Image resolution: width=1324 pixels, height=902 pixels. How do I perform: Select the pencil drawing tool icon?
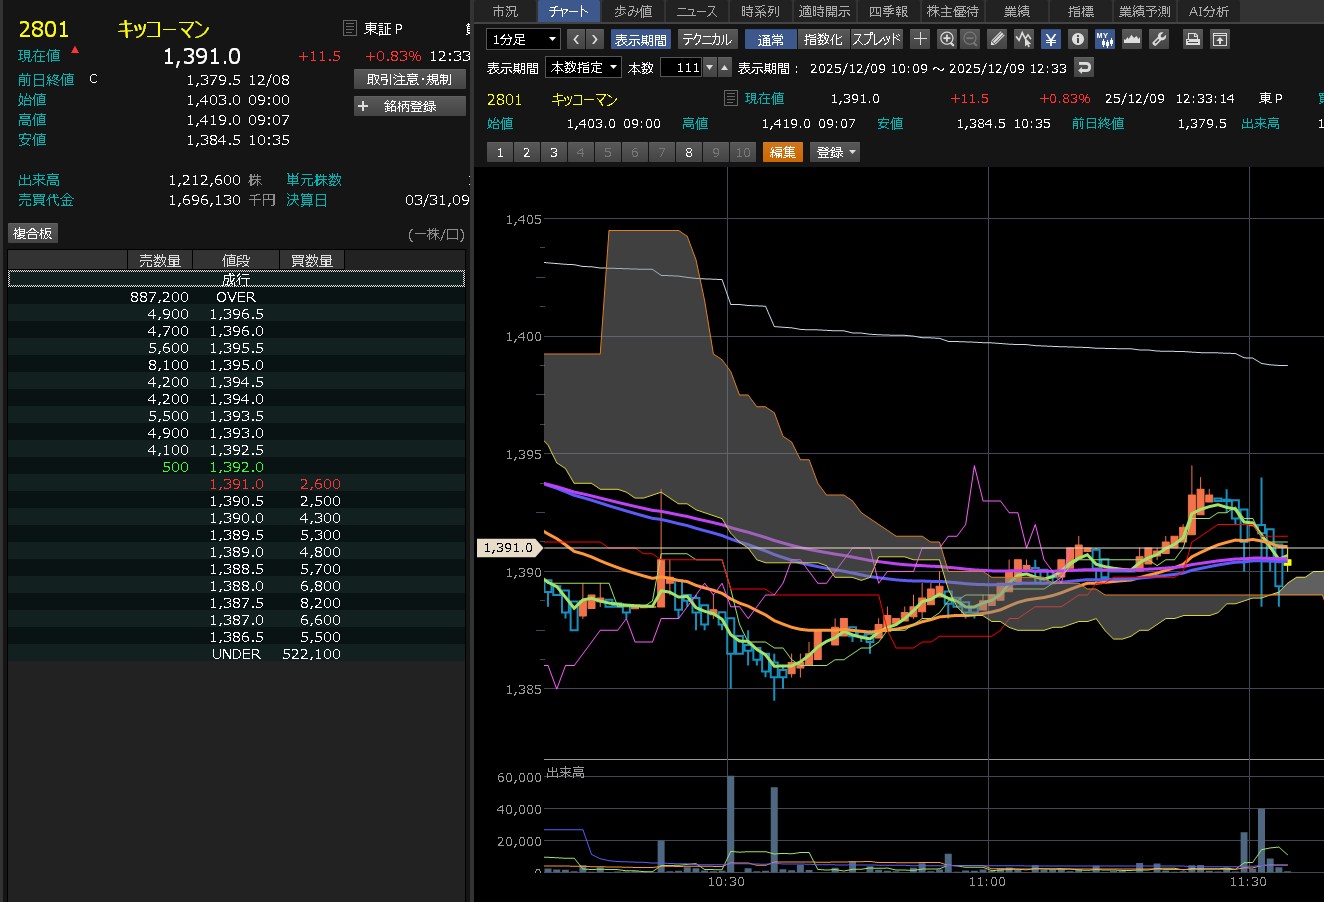coord(997,39)
